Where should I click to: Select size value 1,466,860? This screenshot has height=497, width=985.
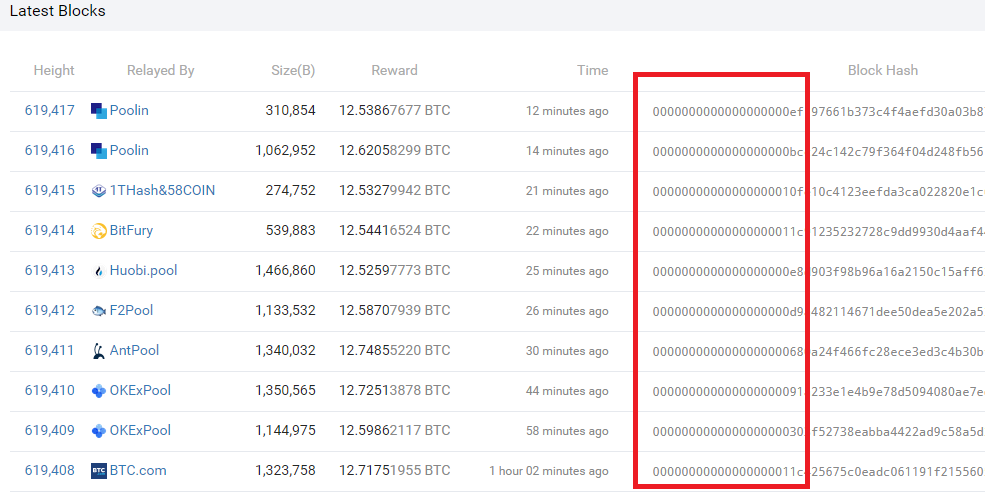pyautogui.click(x=285, y=270)
